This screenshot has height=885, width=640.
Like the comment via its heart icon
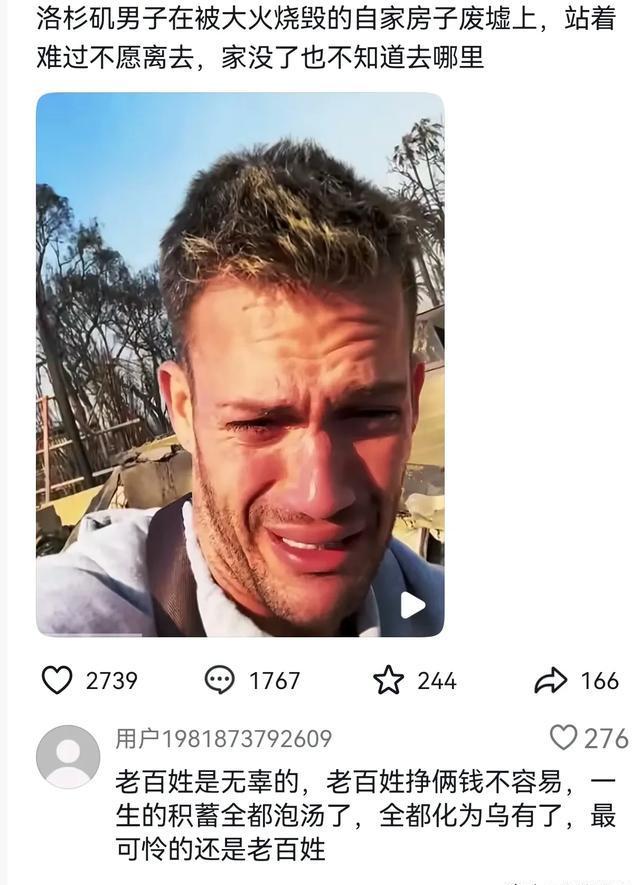click(x=563, y=738)
